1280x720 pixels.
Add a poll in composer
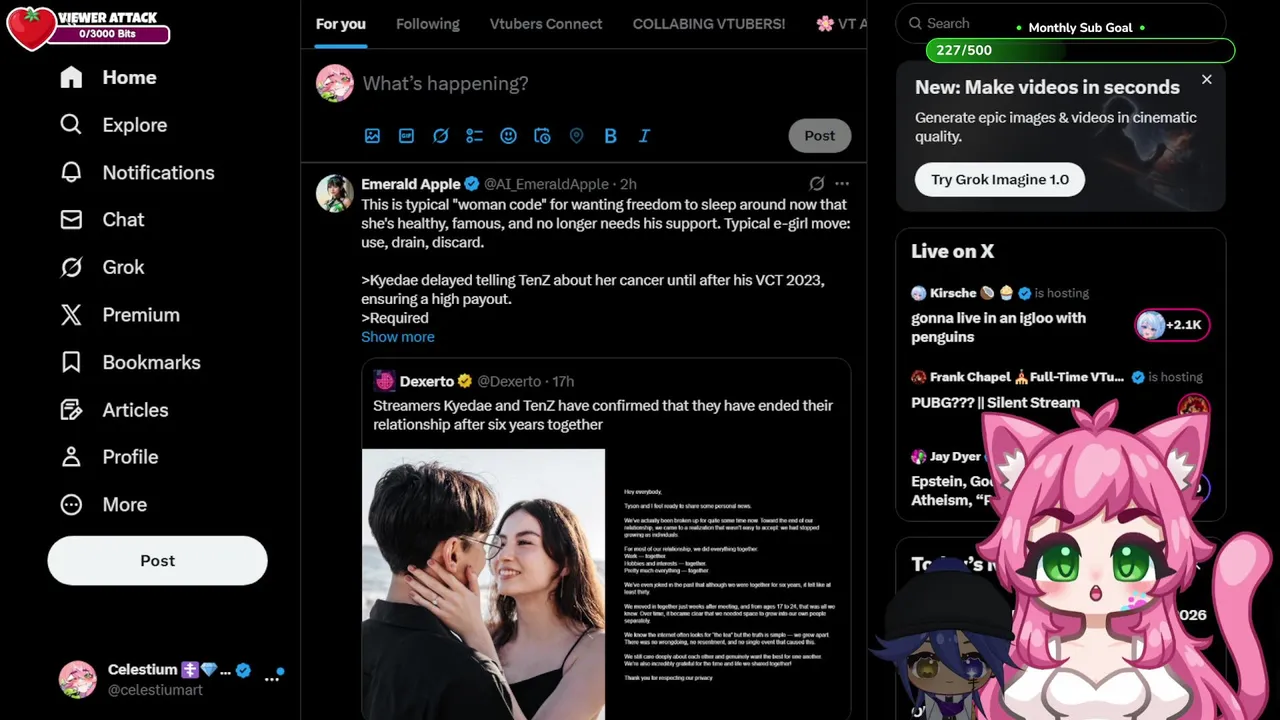coord(474,136)
